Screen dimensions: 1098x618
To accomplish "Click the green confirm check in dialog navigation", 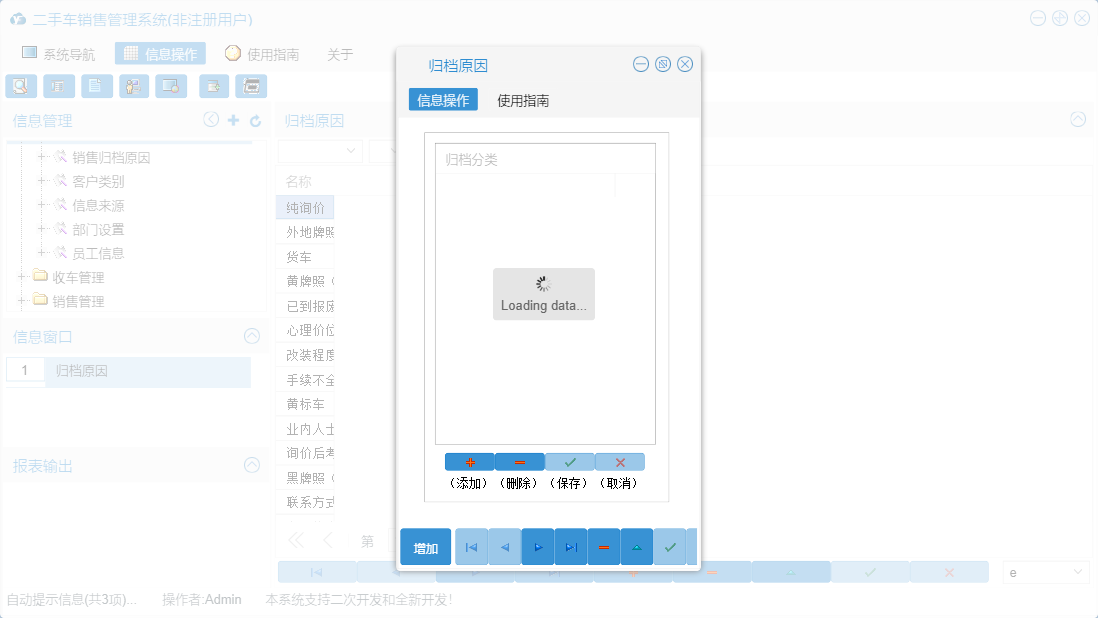I will (670, 547).
